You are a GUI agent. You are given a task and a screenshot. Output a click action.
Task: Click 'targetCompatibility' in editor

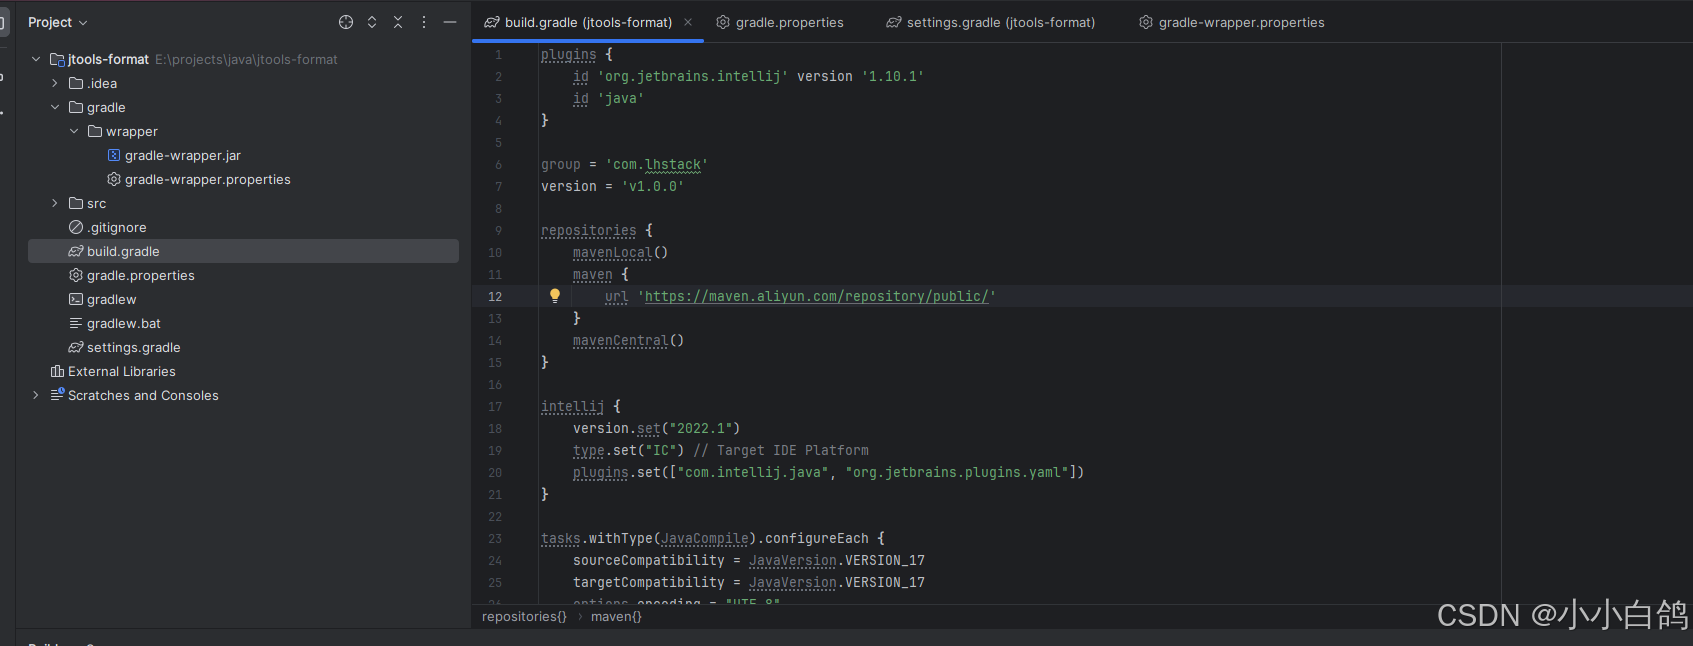point(648,582)
